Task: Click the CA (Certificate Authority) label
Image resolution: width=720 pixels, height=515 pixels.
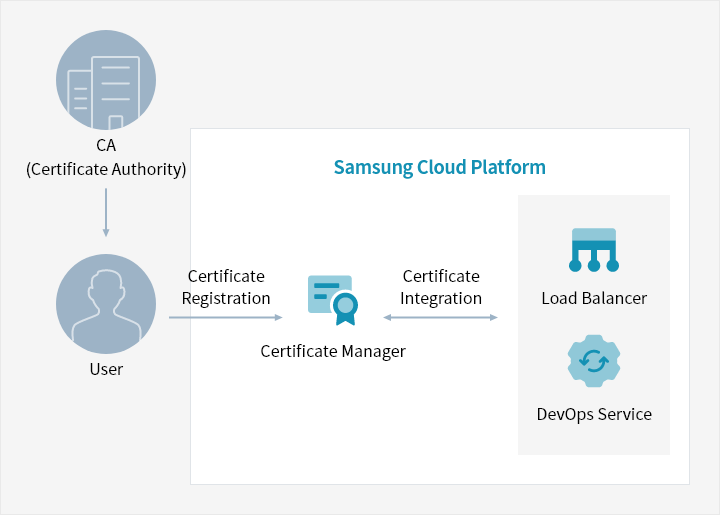Action: click(106, 157)
